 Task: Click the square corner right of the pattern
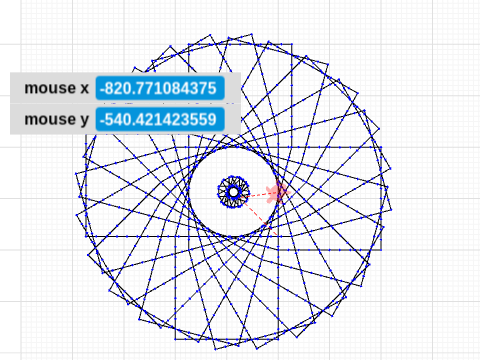coord(381,250)
